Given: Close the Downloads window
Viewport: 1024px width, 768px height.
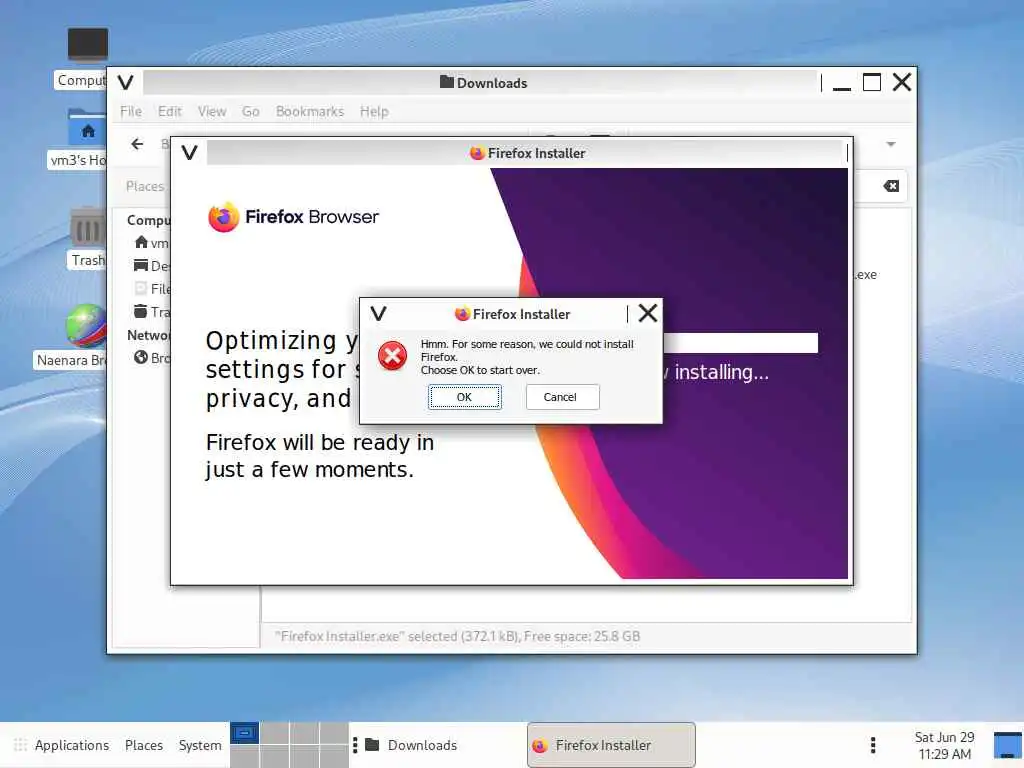Looking at the screenshot, I should tap(902, 82).
